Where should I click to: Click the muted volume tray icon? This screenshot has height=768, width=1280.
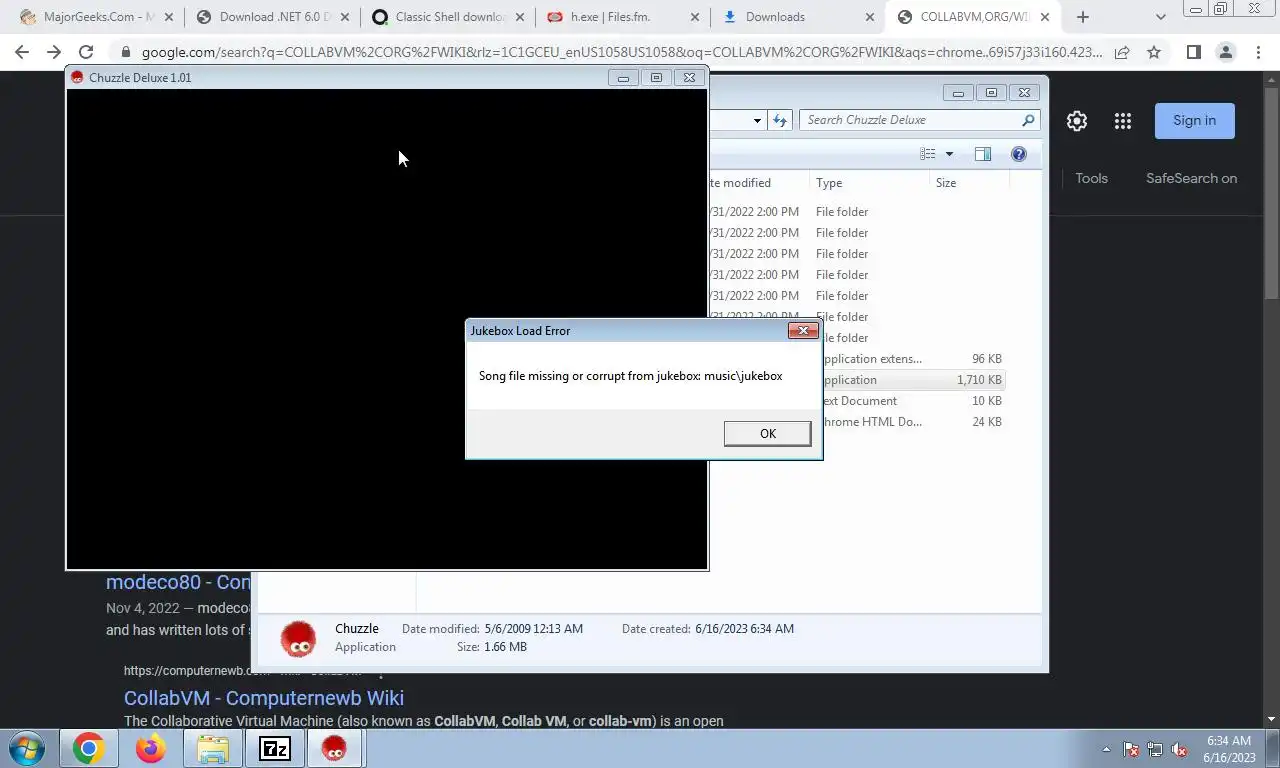1179,749
